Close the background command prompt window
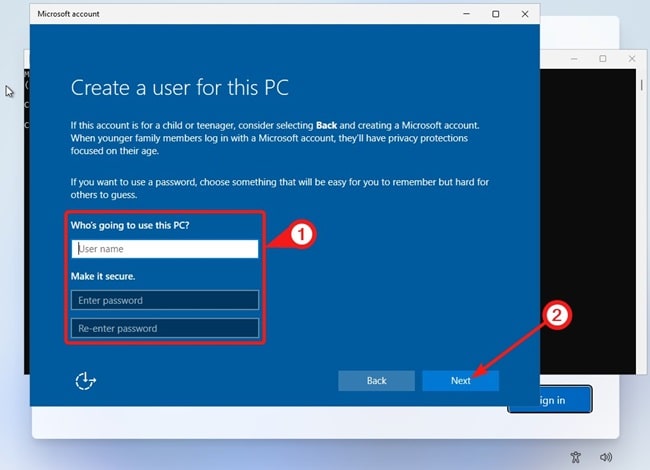Image resolution: width=650 pixels, height=470 pixels. tap(630, 59)
